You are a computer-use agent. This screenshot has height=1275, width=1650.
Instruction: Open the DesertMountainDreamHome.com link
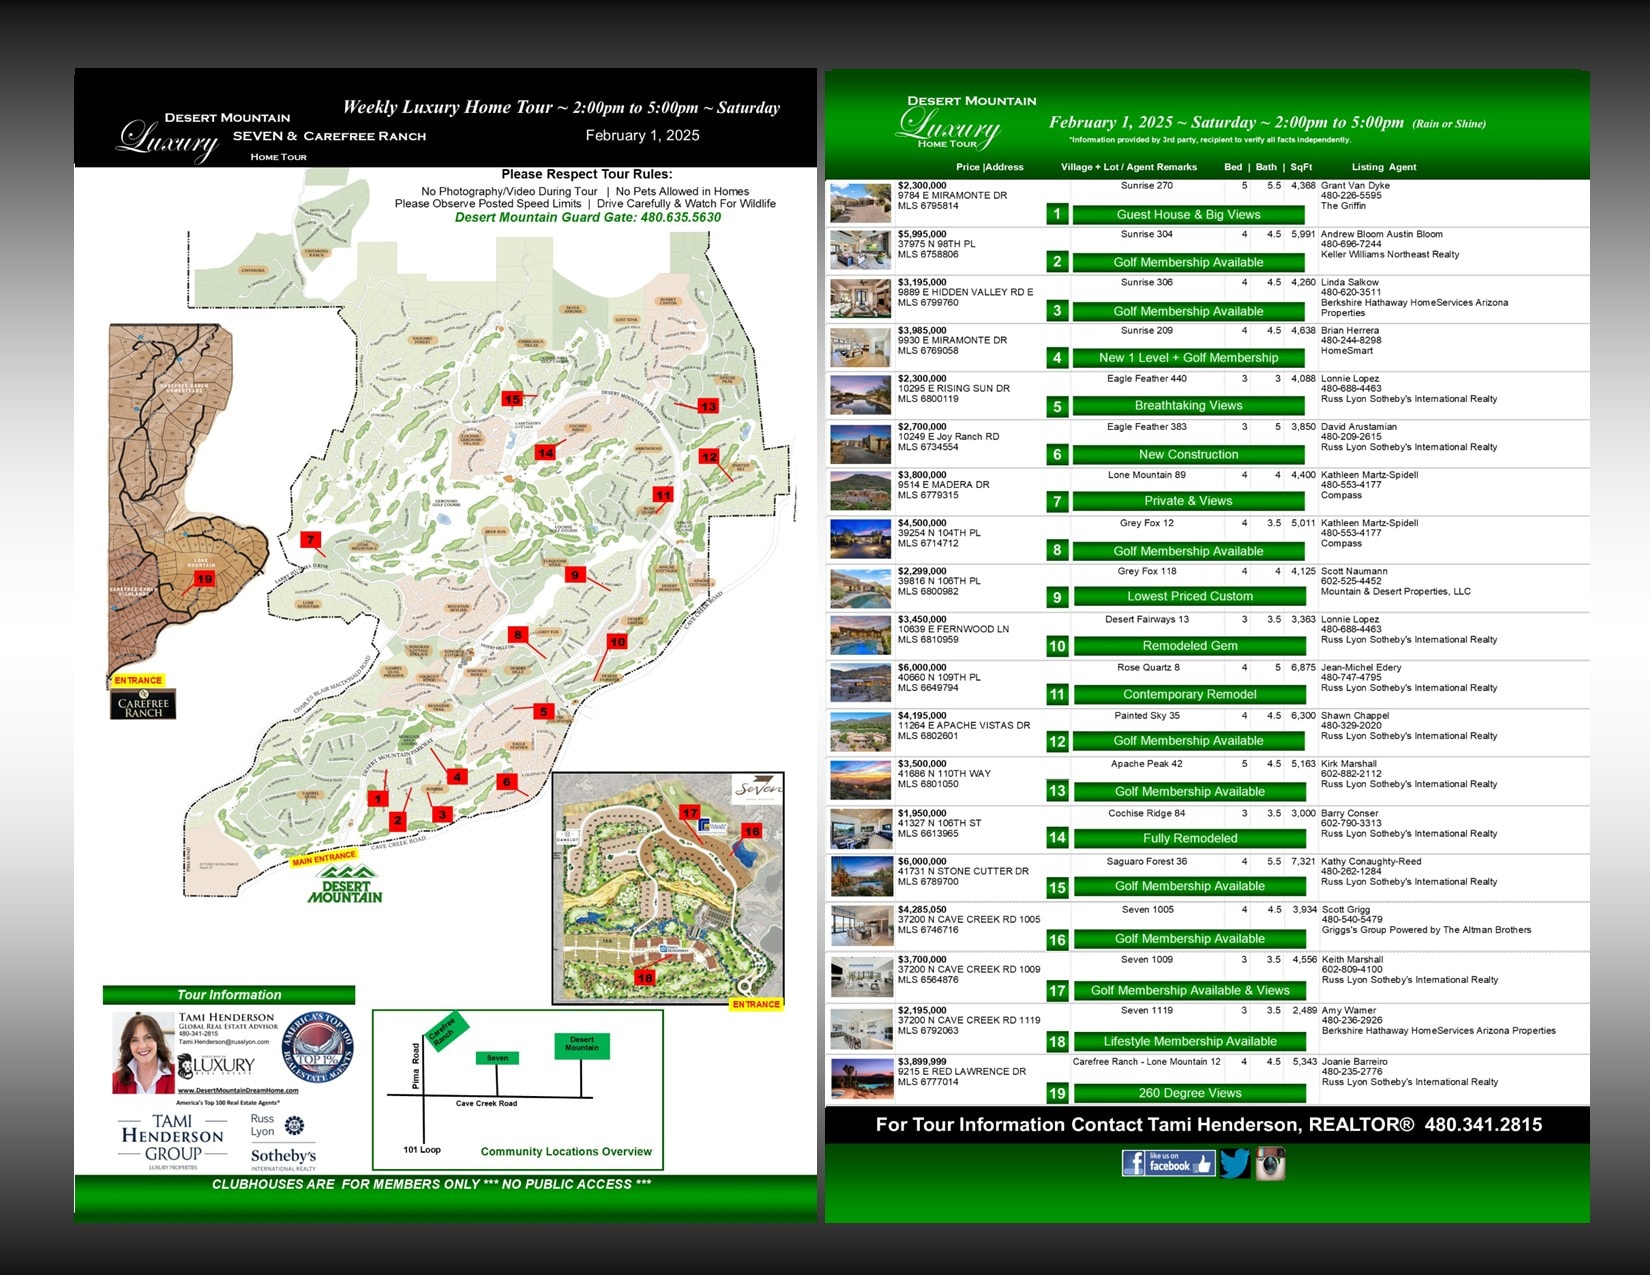[237, 1091]
